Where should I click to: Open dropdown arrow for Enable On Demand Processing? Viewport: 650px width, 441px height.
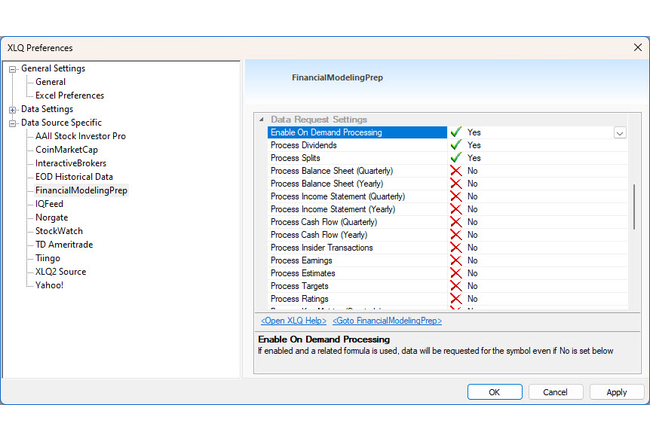pyautogui.click(x=620, y=133)
